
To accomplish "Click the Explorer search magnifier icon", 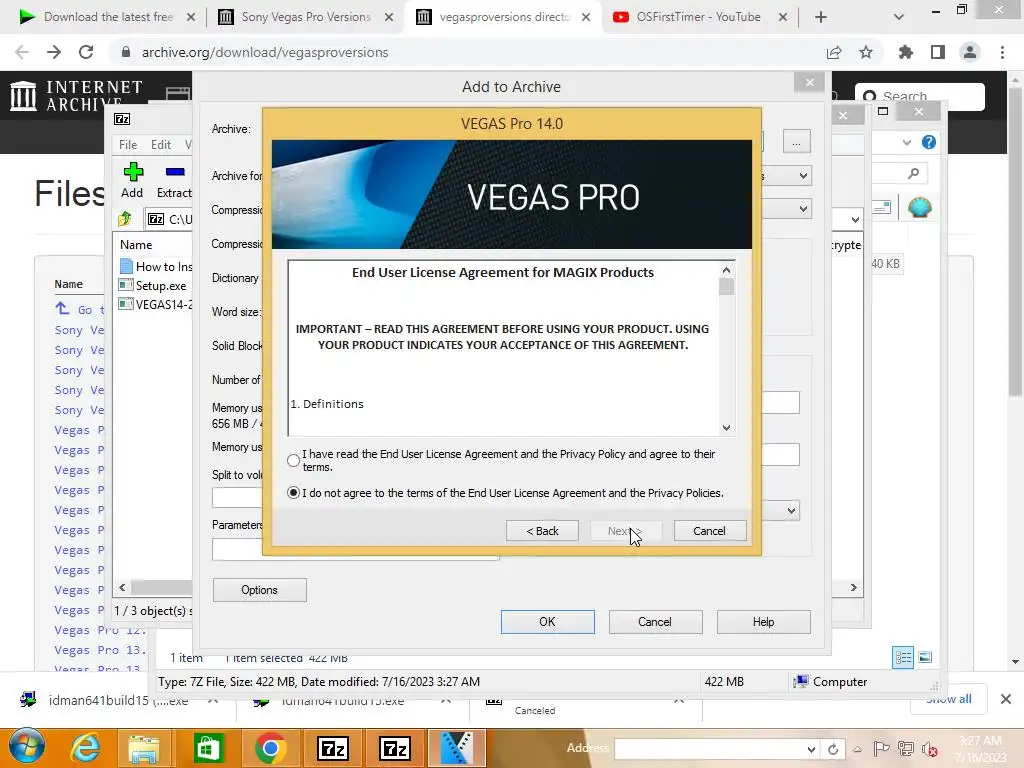I will click(914, 173).
